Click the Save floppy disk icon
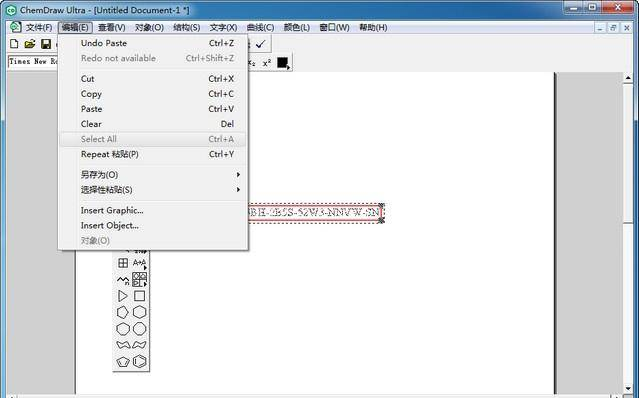639x398 pixels. pyautogui.click(x=46, y=44)
